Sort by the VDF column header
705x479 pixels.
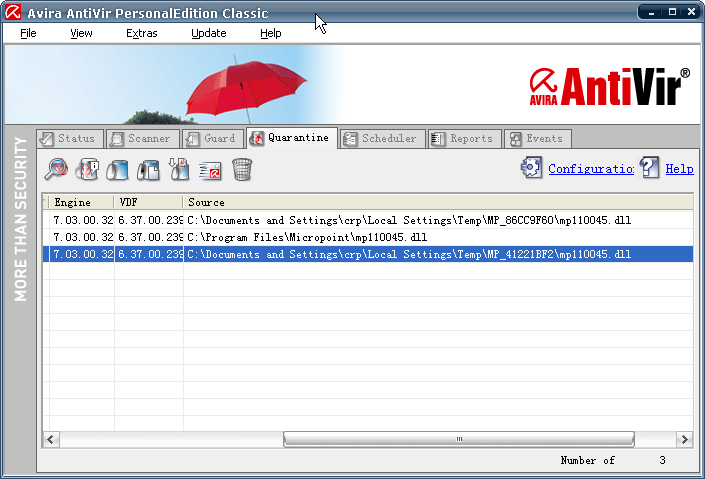148,202
